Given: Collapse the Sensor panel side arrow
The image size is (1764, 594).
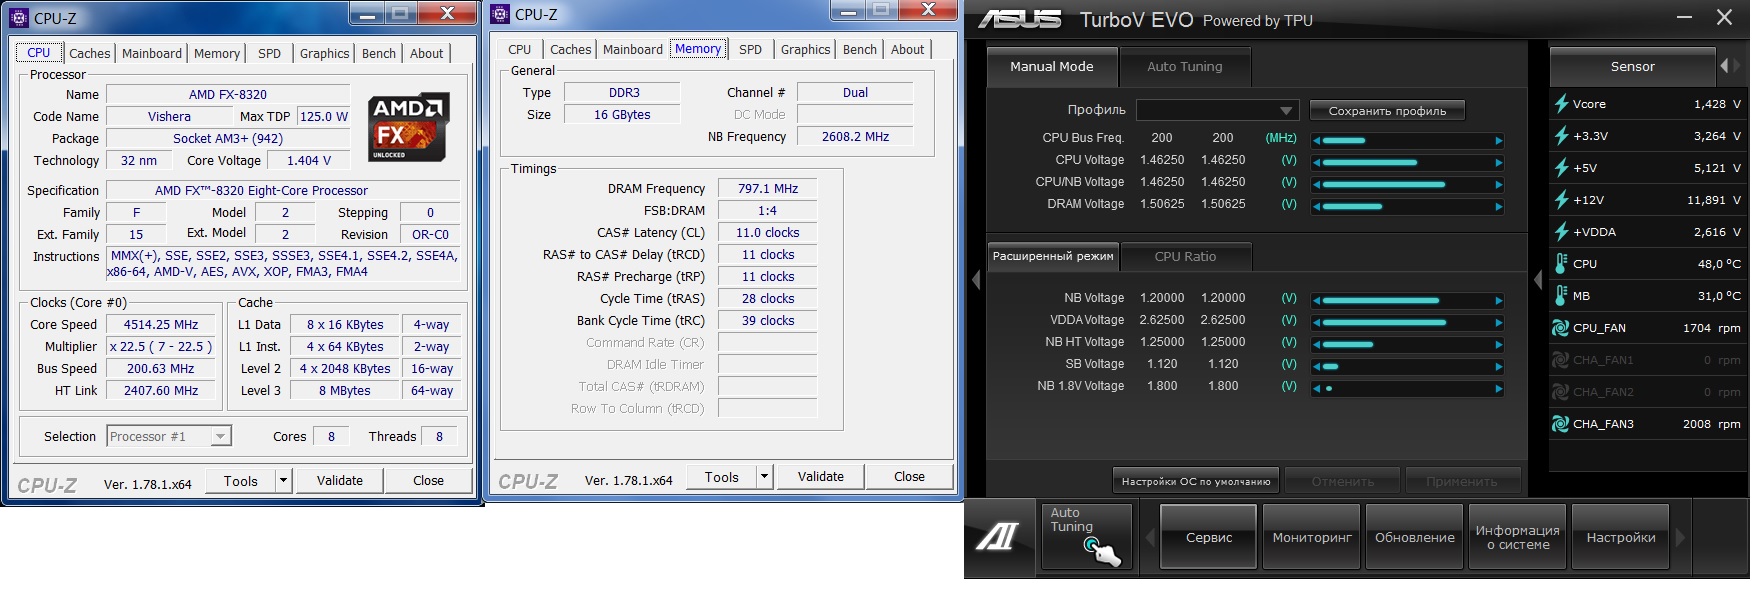Looking at the screenshot, I should pyautogui.click(x=1539, y=280).
